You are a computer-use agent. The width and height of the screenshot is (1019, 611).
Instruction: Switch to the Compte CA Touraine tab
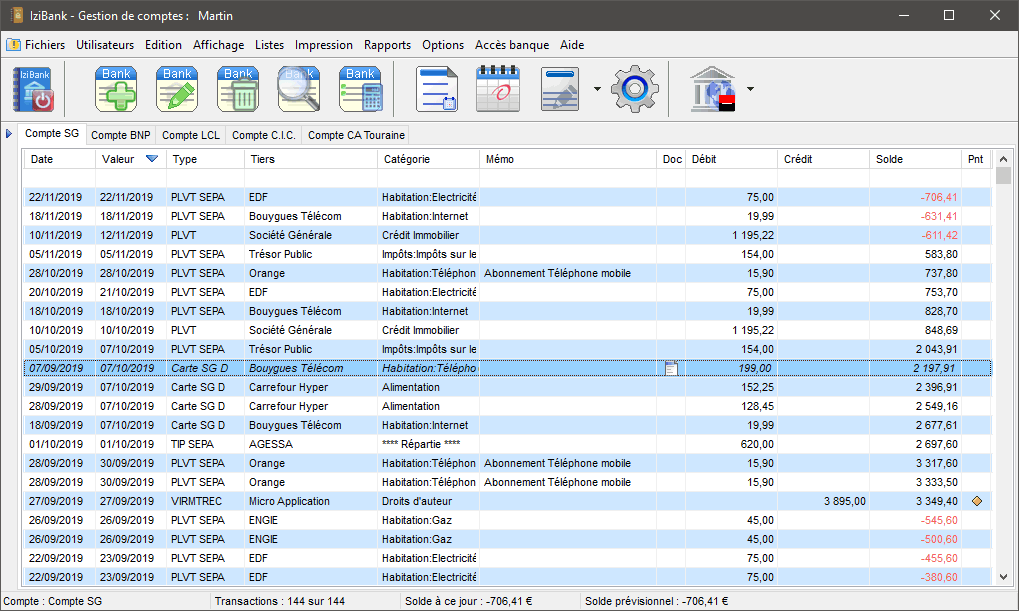tap(356, 135)
